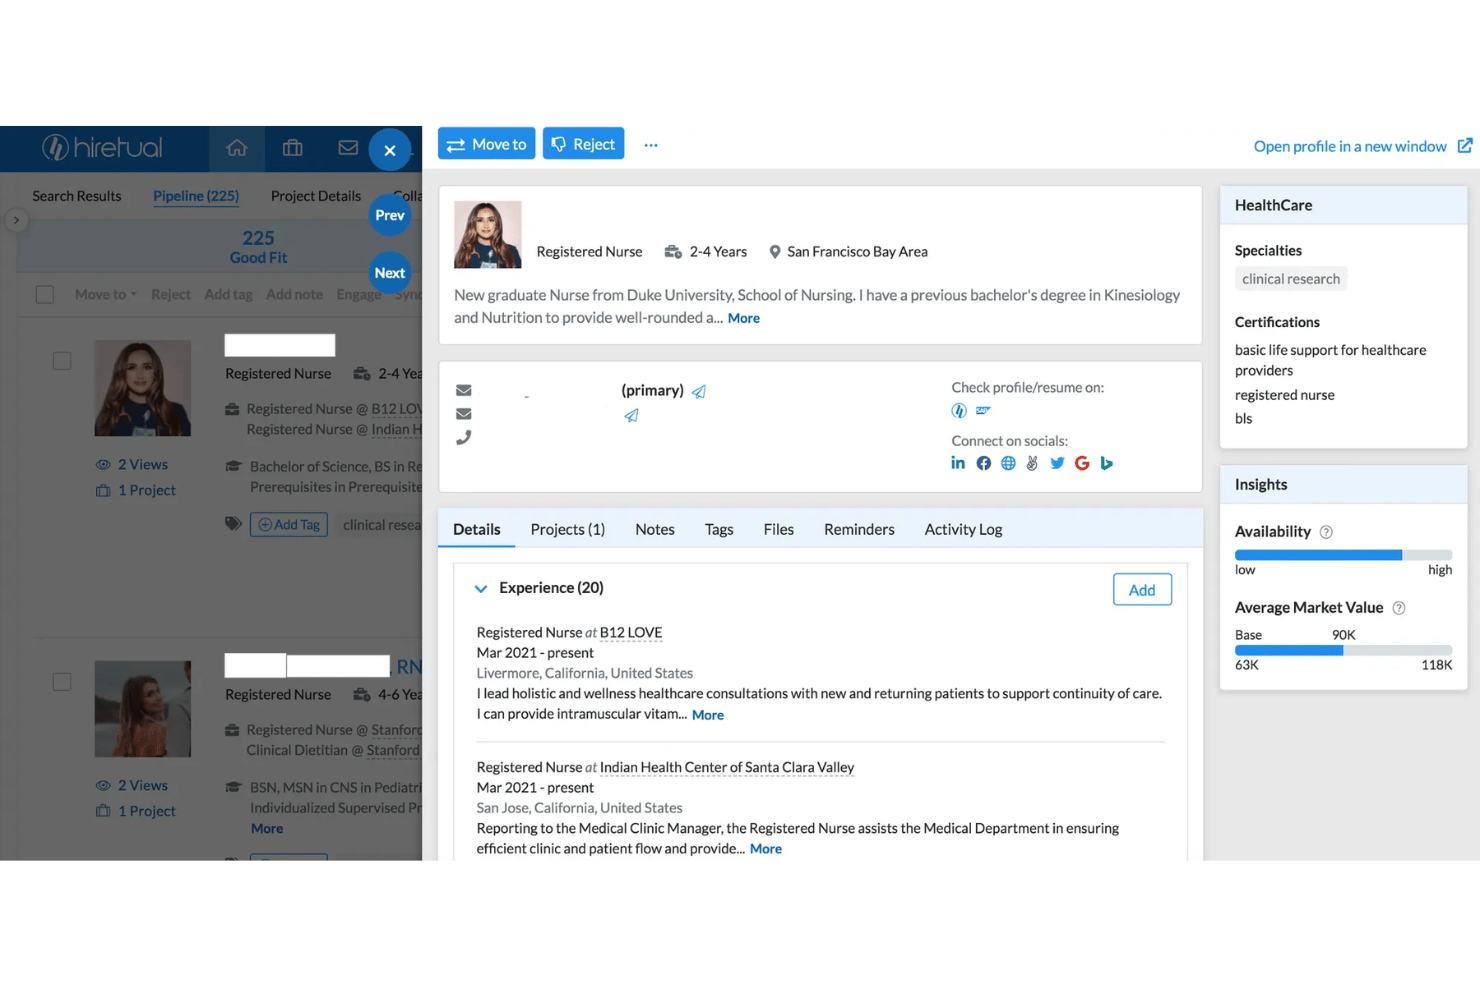Select the second candidate's checkbox in list
Viewport: 1480px width, 987px height.
tap(62, 681)
